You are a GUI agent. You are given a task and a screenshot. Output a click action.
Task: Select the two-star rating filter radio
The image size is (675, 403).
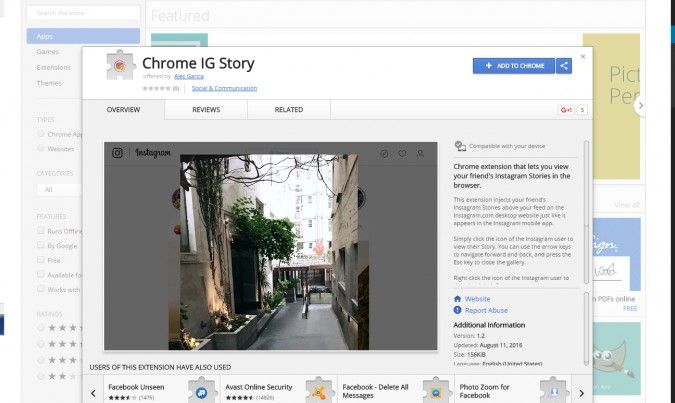(40, 376)
